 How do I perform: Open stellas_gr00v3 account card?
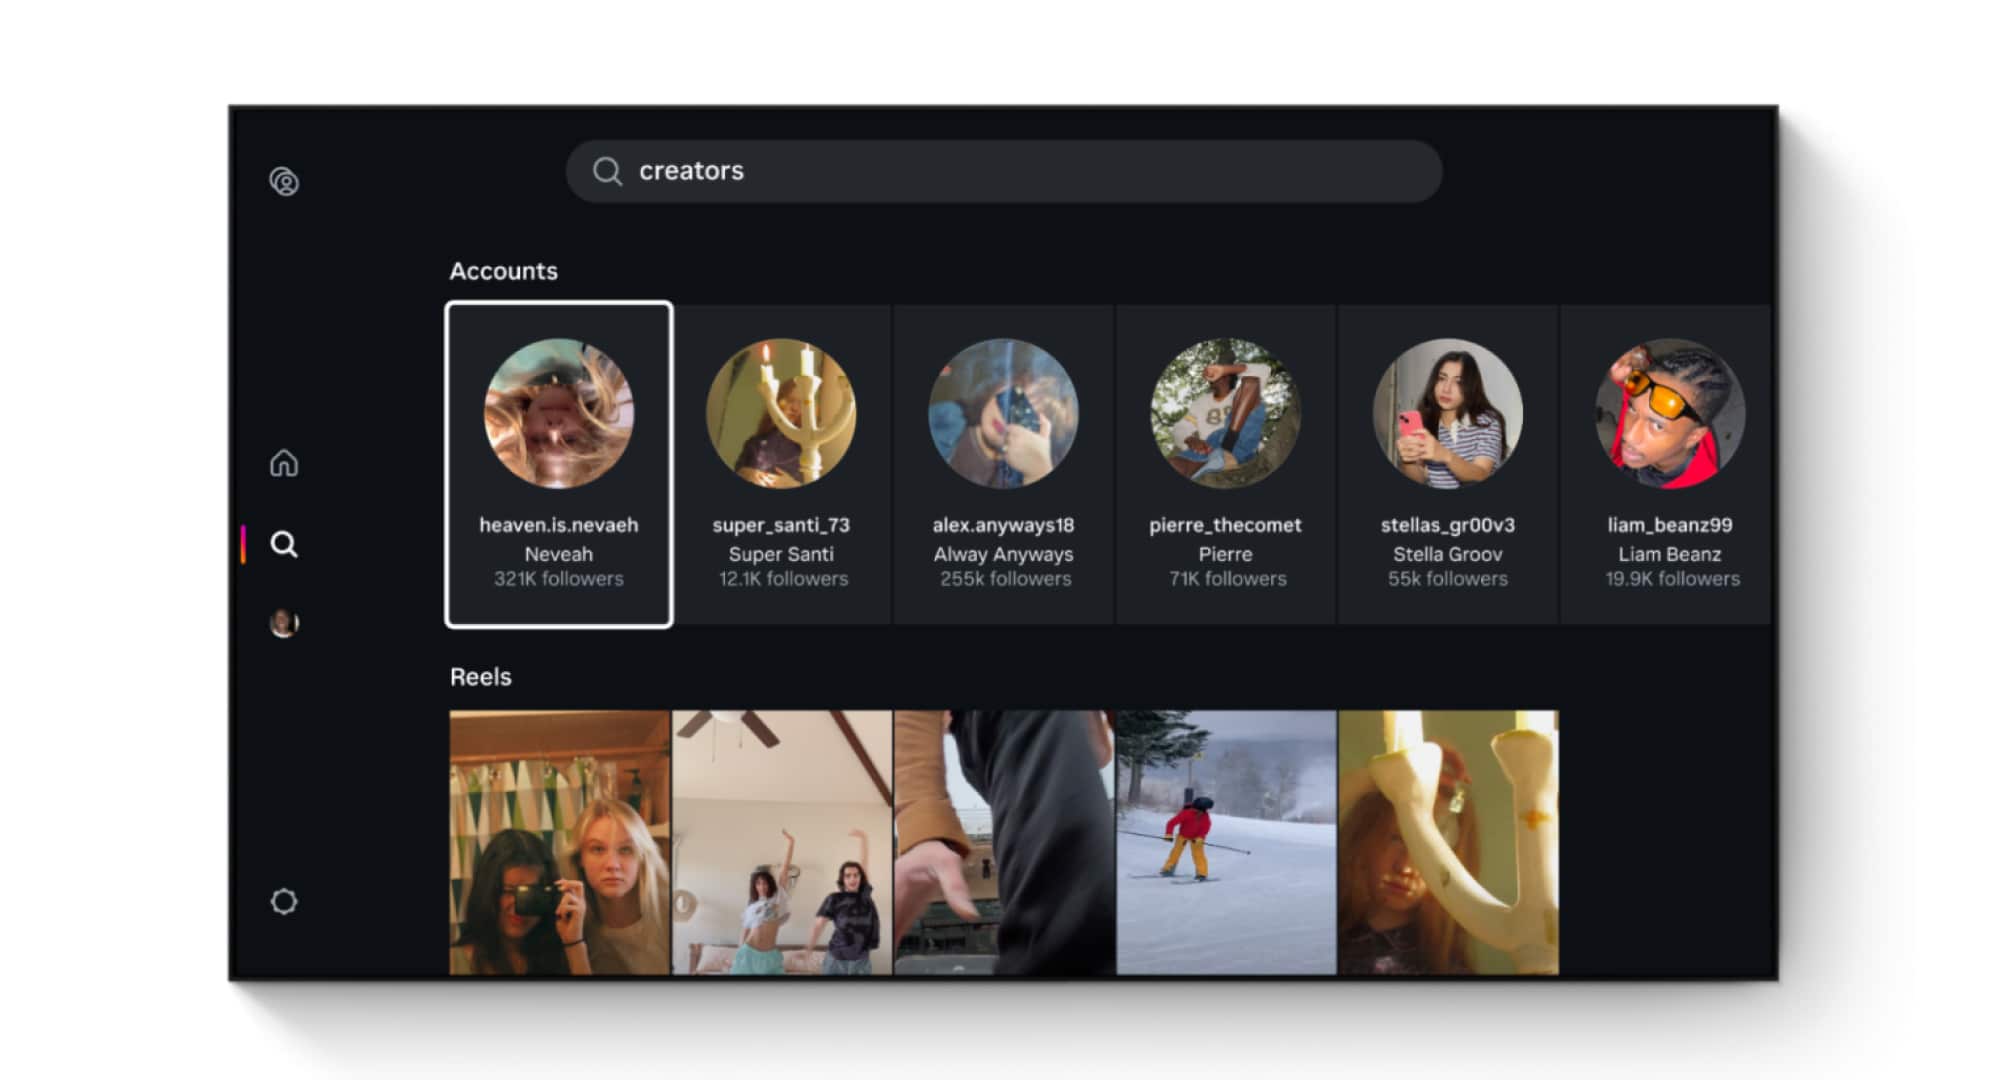1447,464
